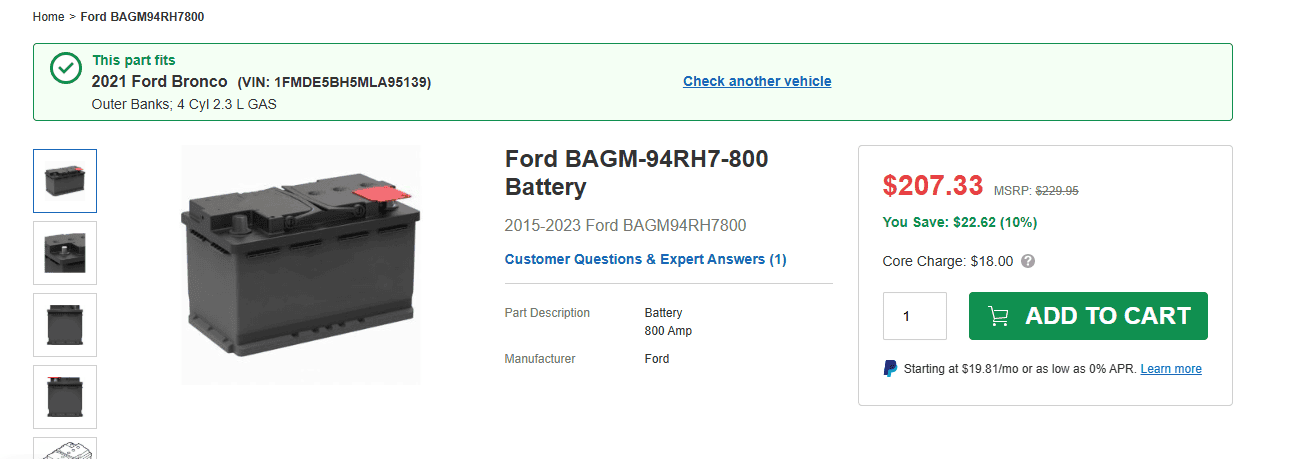The width and height of the screenshot is (1294, 459).
Task: Click the green checkmark fitment icon
Action: [65, 69]
